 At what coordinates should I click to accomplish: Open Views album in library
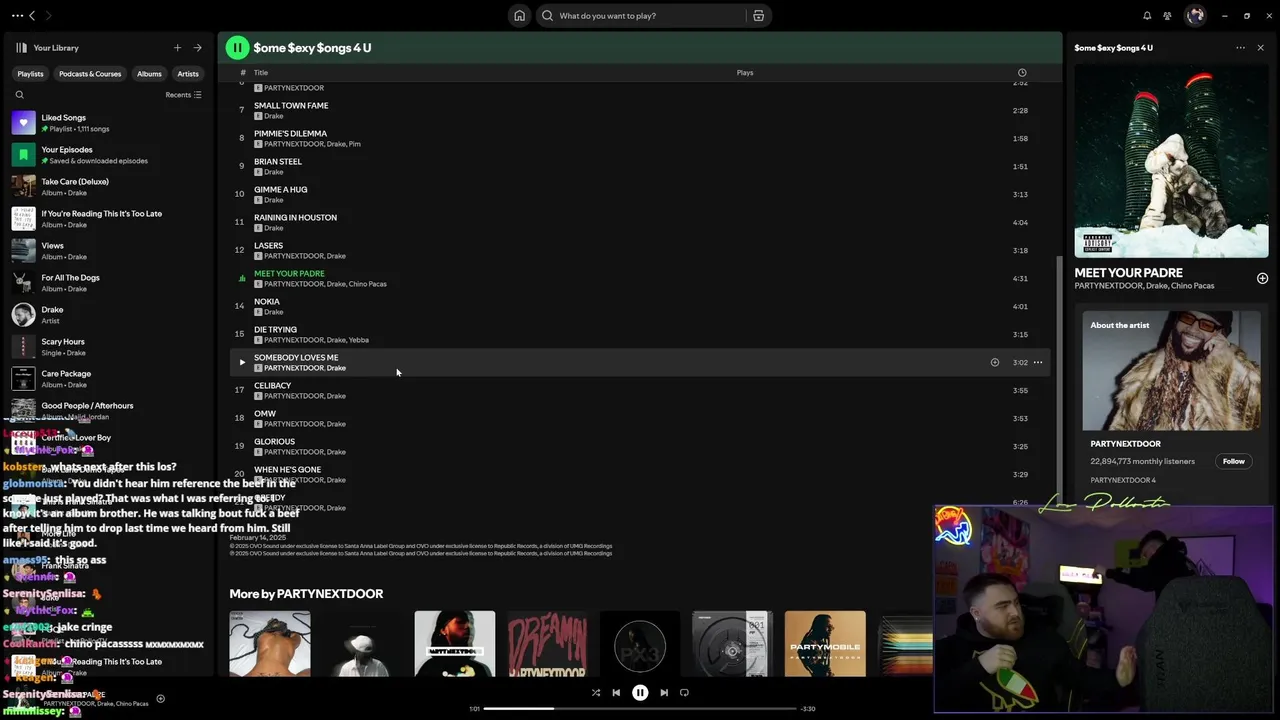pos(108,251)
